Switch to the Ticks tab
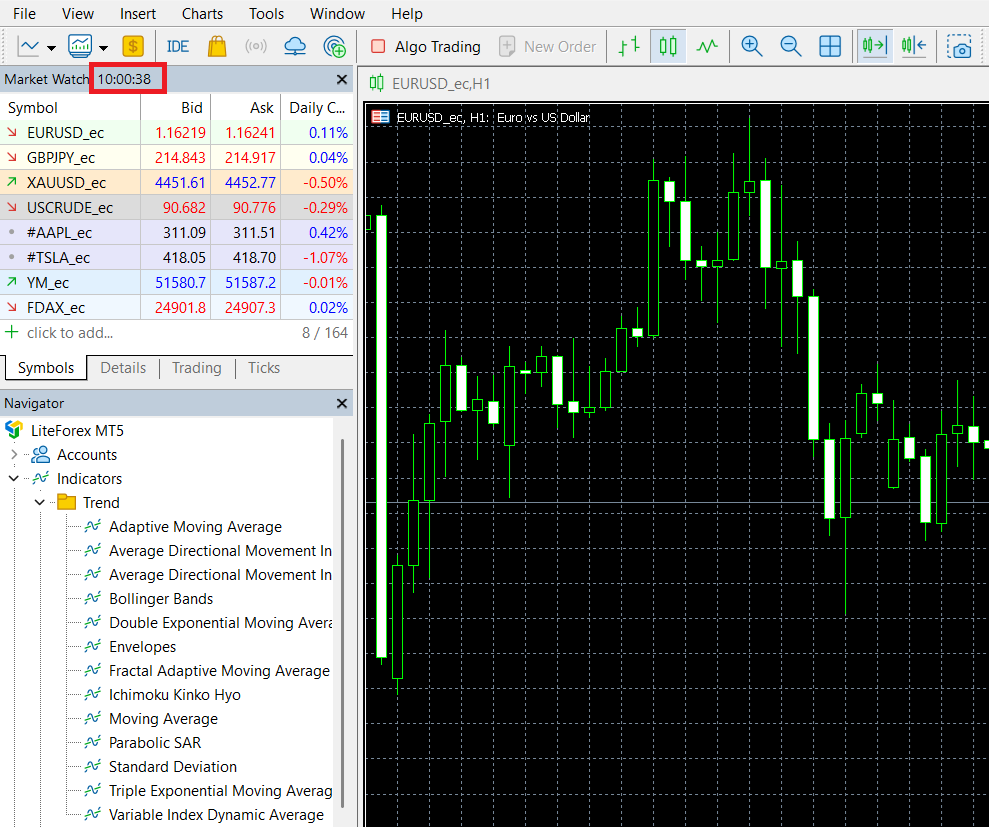This screenshot has width=989, height=827. click(264, 368)
